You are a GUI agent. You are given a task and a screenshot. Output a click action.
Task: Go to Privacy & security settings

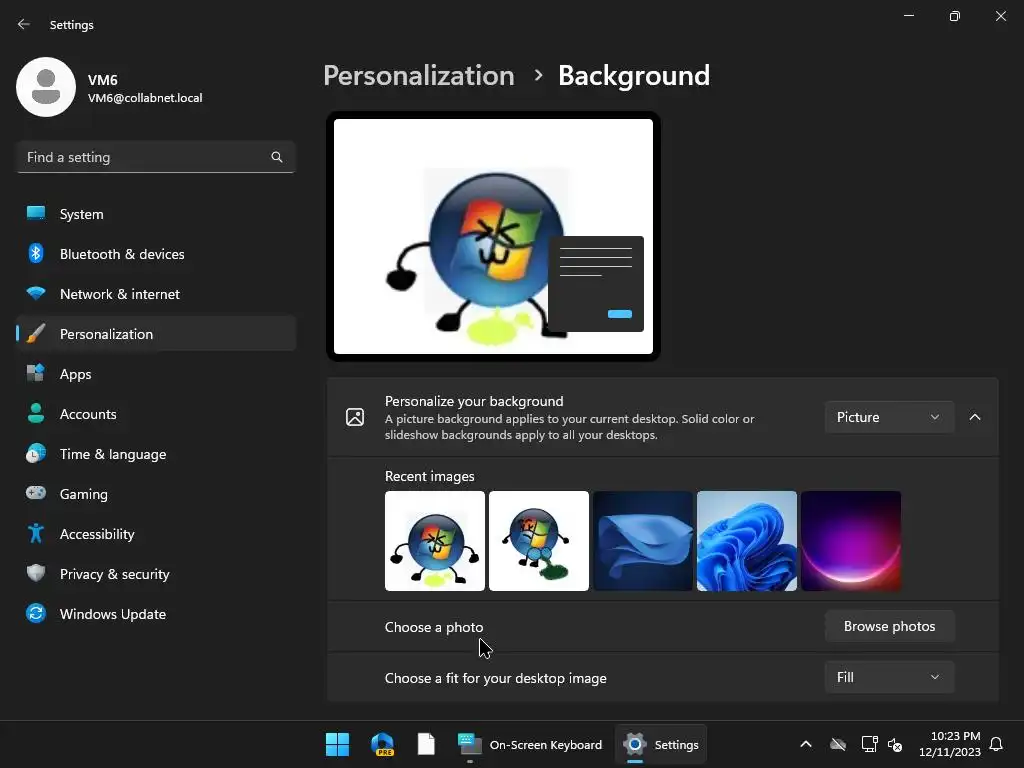(x=156, y=573)
